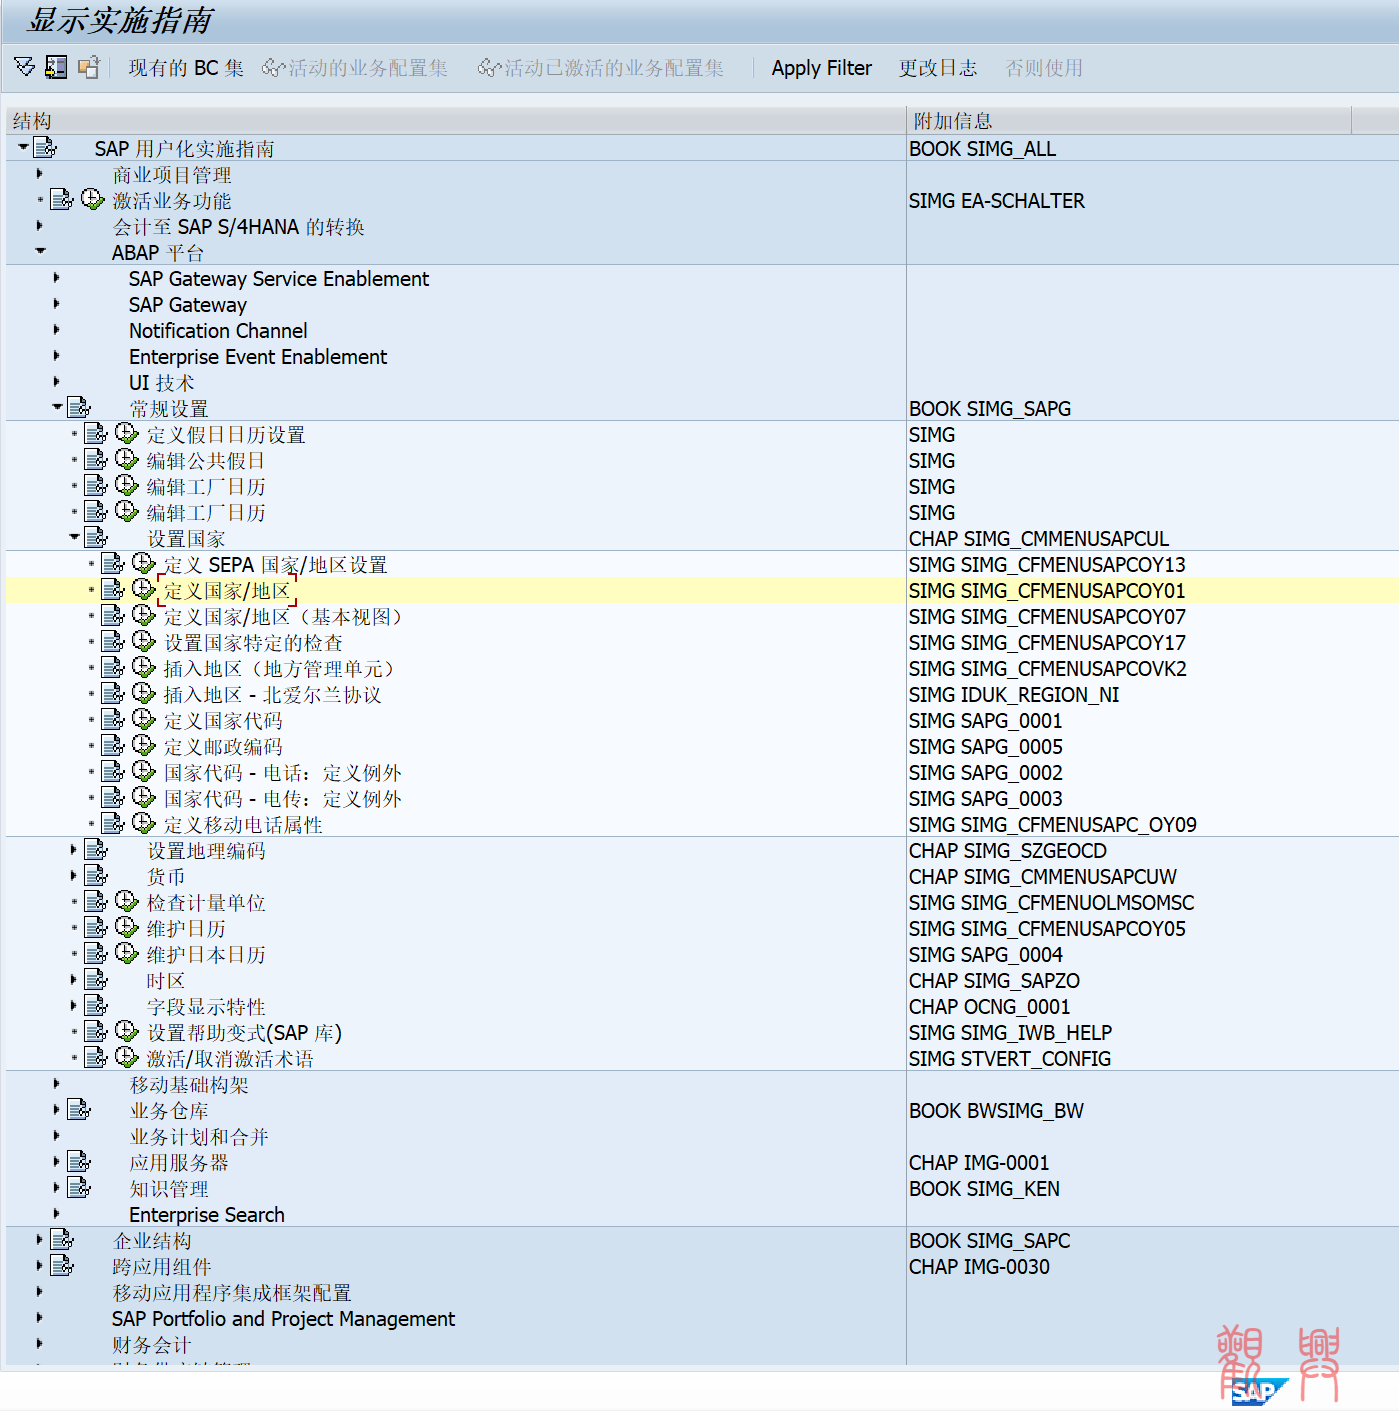
Task: Click the 活动已激活的业务配置集 button label
Action: pos(614,68)
